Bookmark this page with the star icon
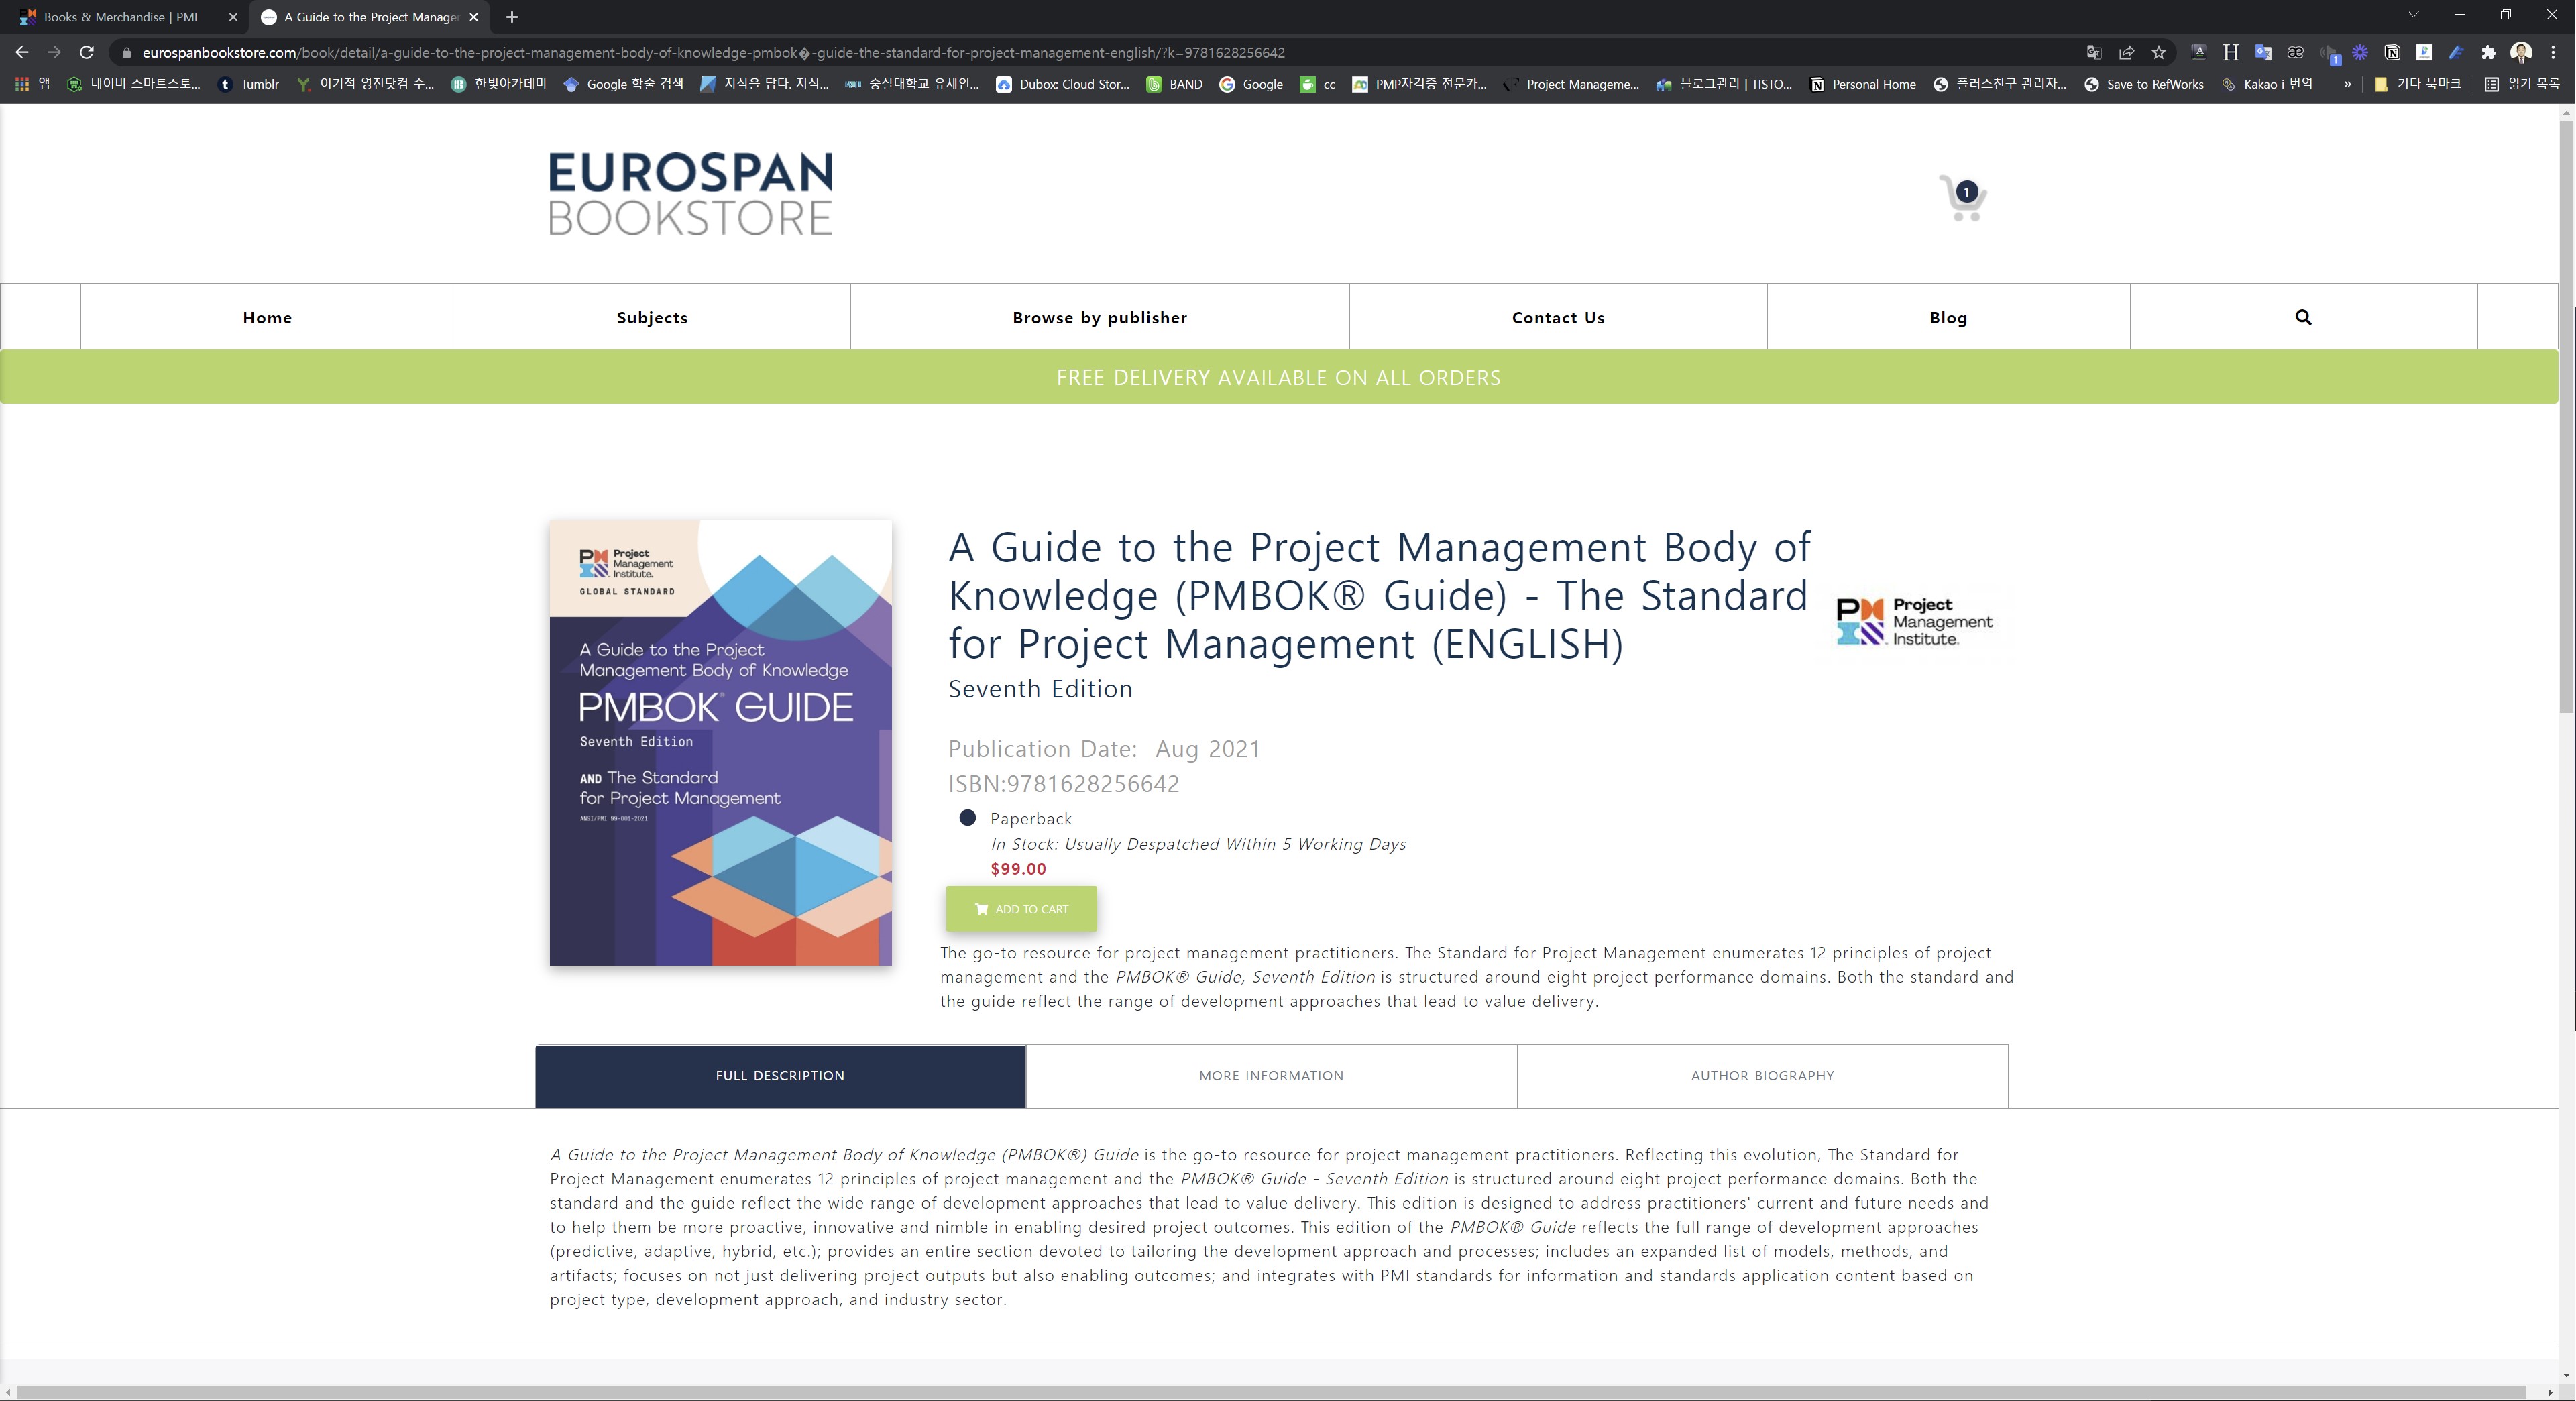This screenshot has height=1401, width=2576. (x=2159, y=53)
